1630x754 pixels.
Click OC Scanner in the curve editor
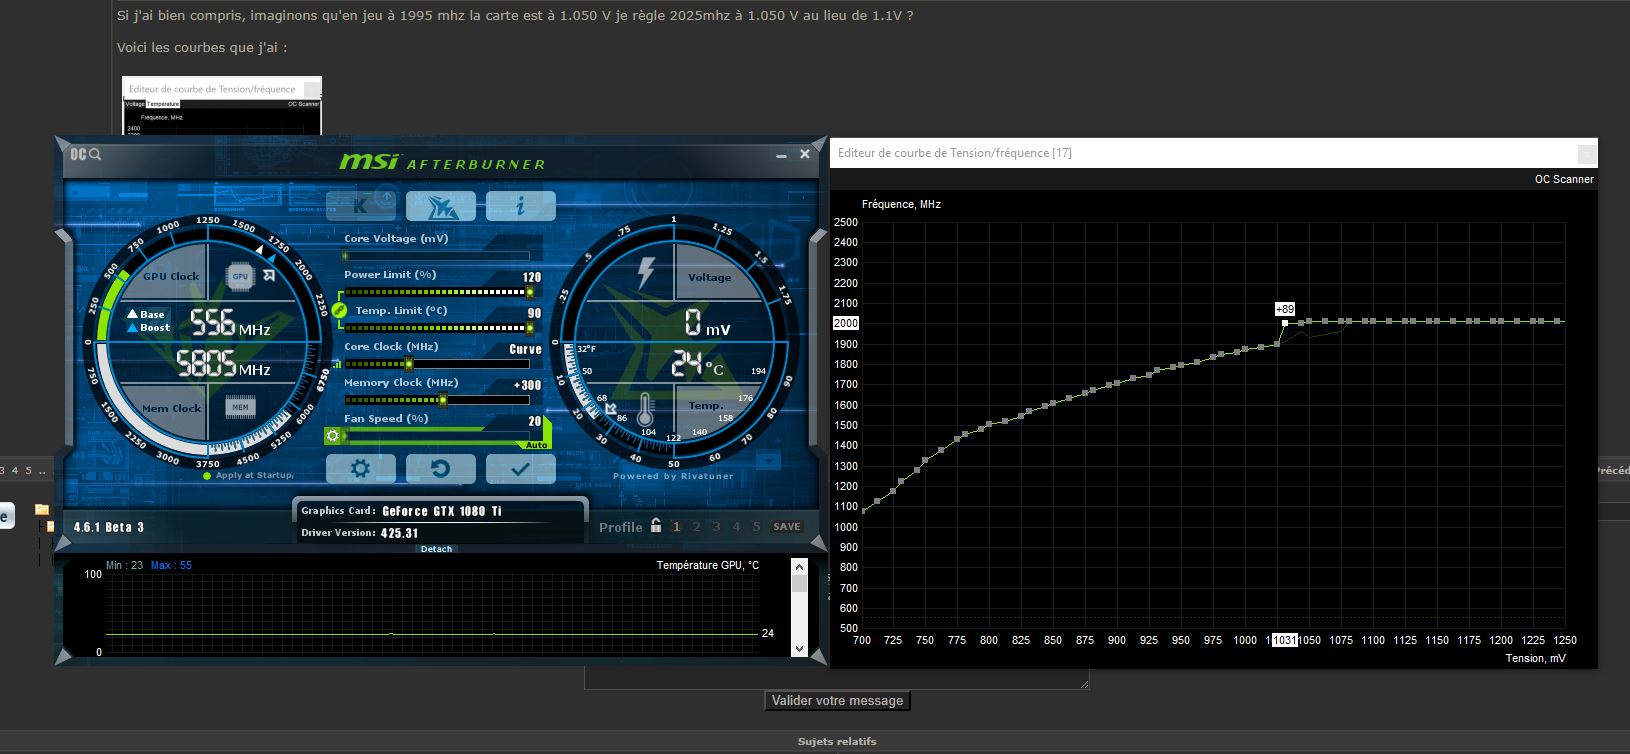1564,179
